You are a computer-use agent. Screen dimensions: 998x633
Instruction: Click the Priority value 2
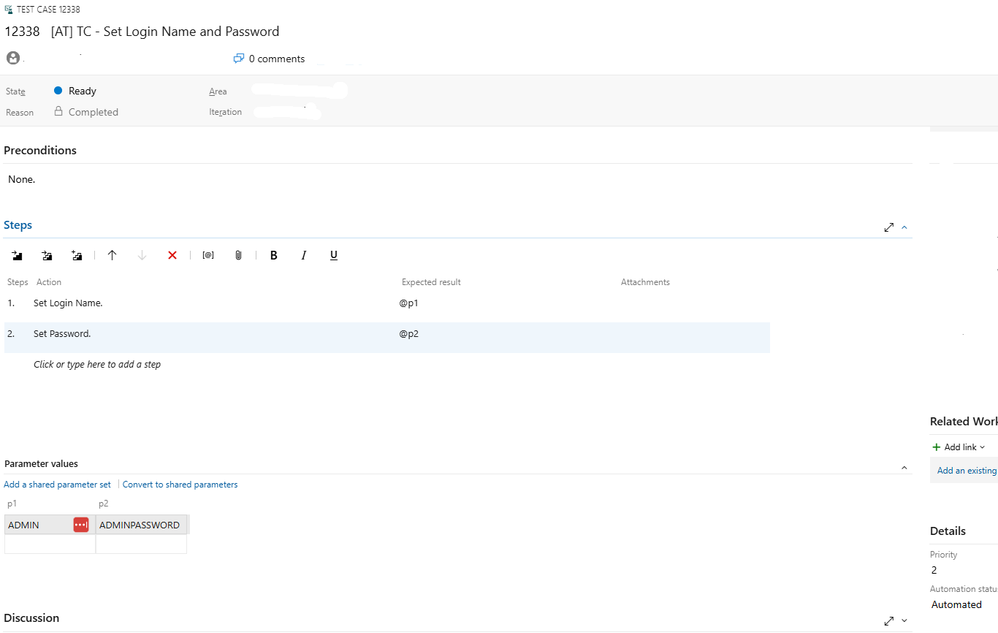(934, 571)
